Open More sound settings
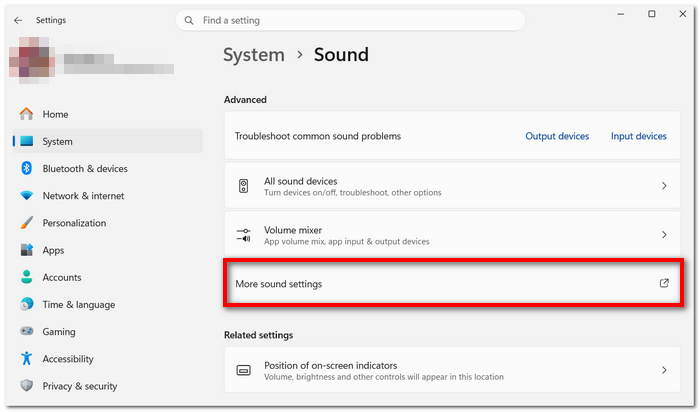The height and width of the screenshot is (412, 700). (x=452, y=283)
